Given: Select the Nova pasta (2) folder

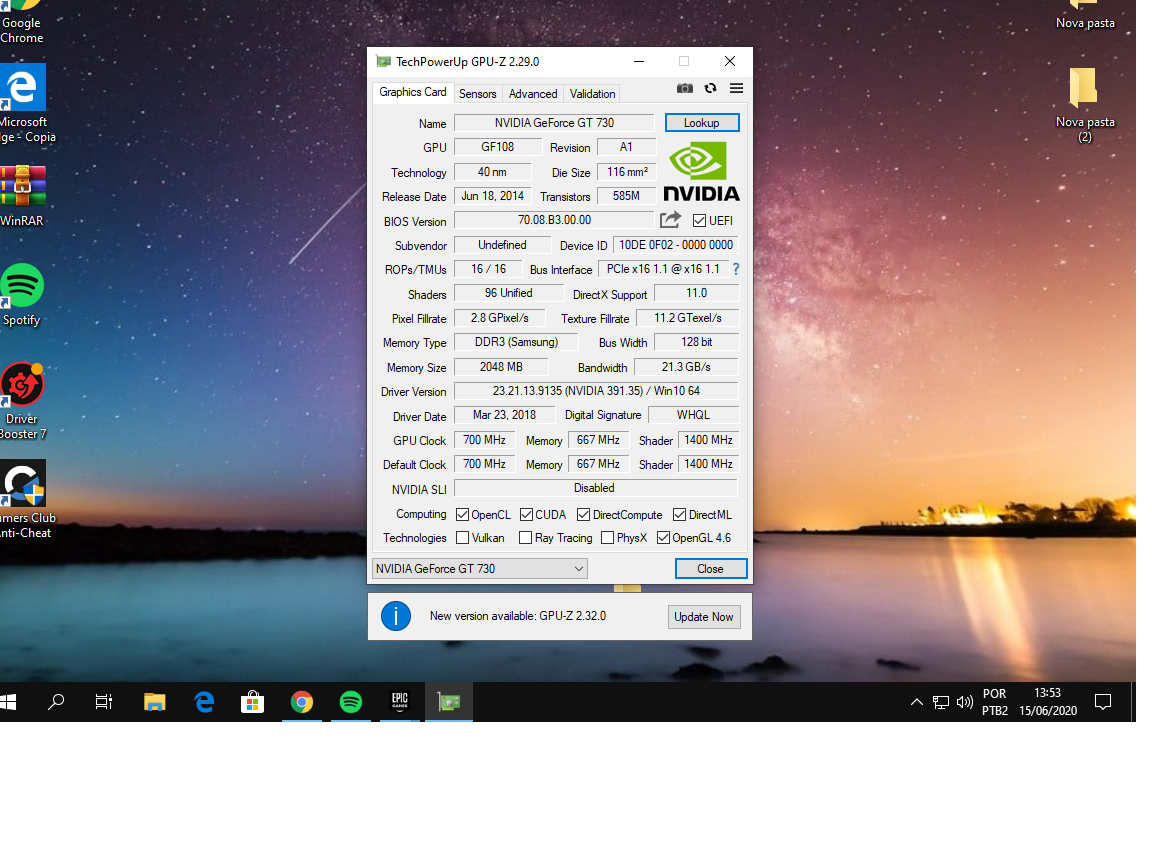Looking at the screenshot, I should [x=1084, y=105].
